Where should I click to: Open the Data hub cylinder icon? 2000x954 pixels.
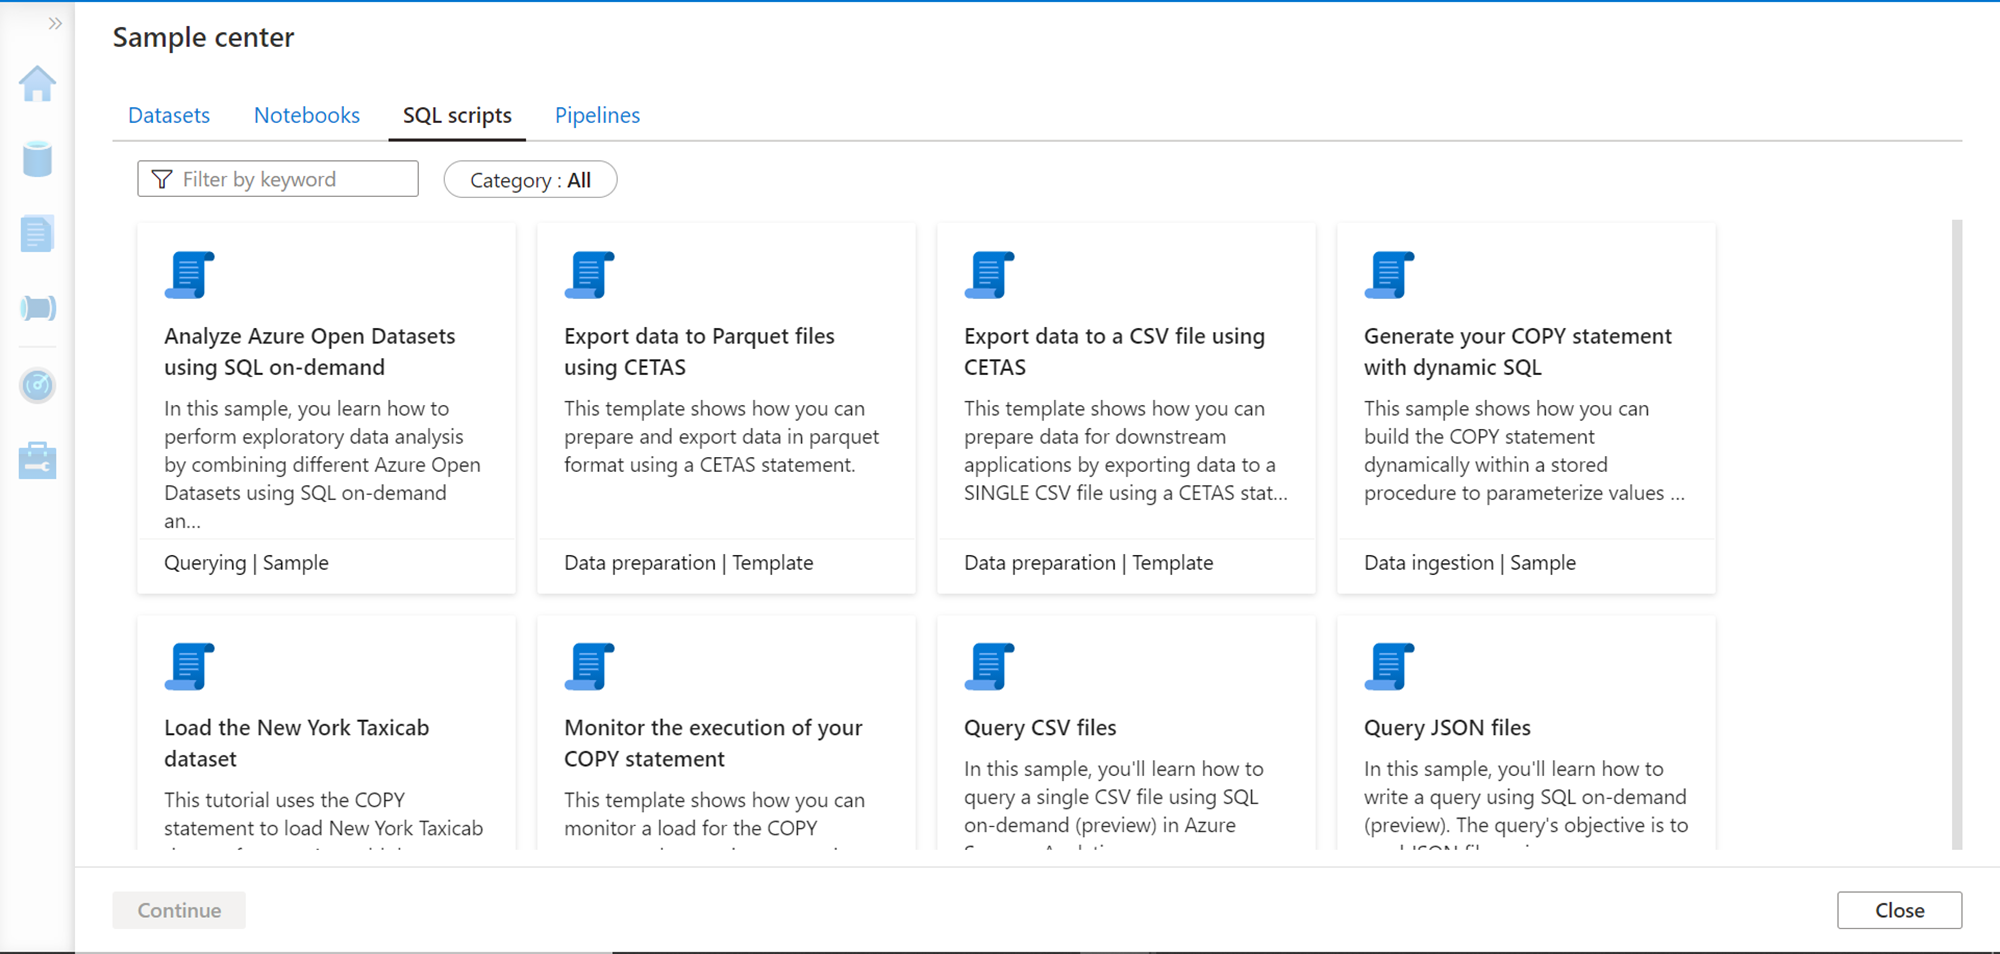pos(37,159)
